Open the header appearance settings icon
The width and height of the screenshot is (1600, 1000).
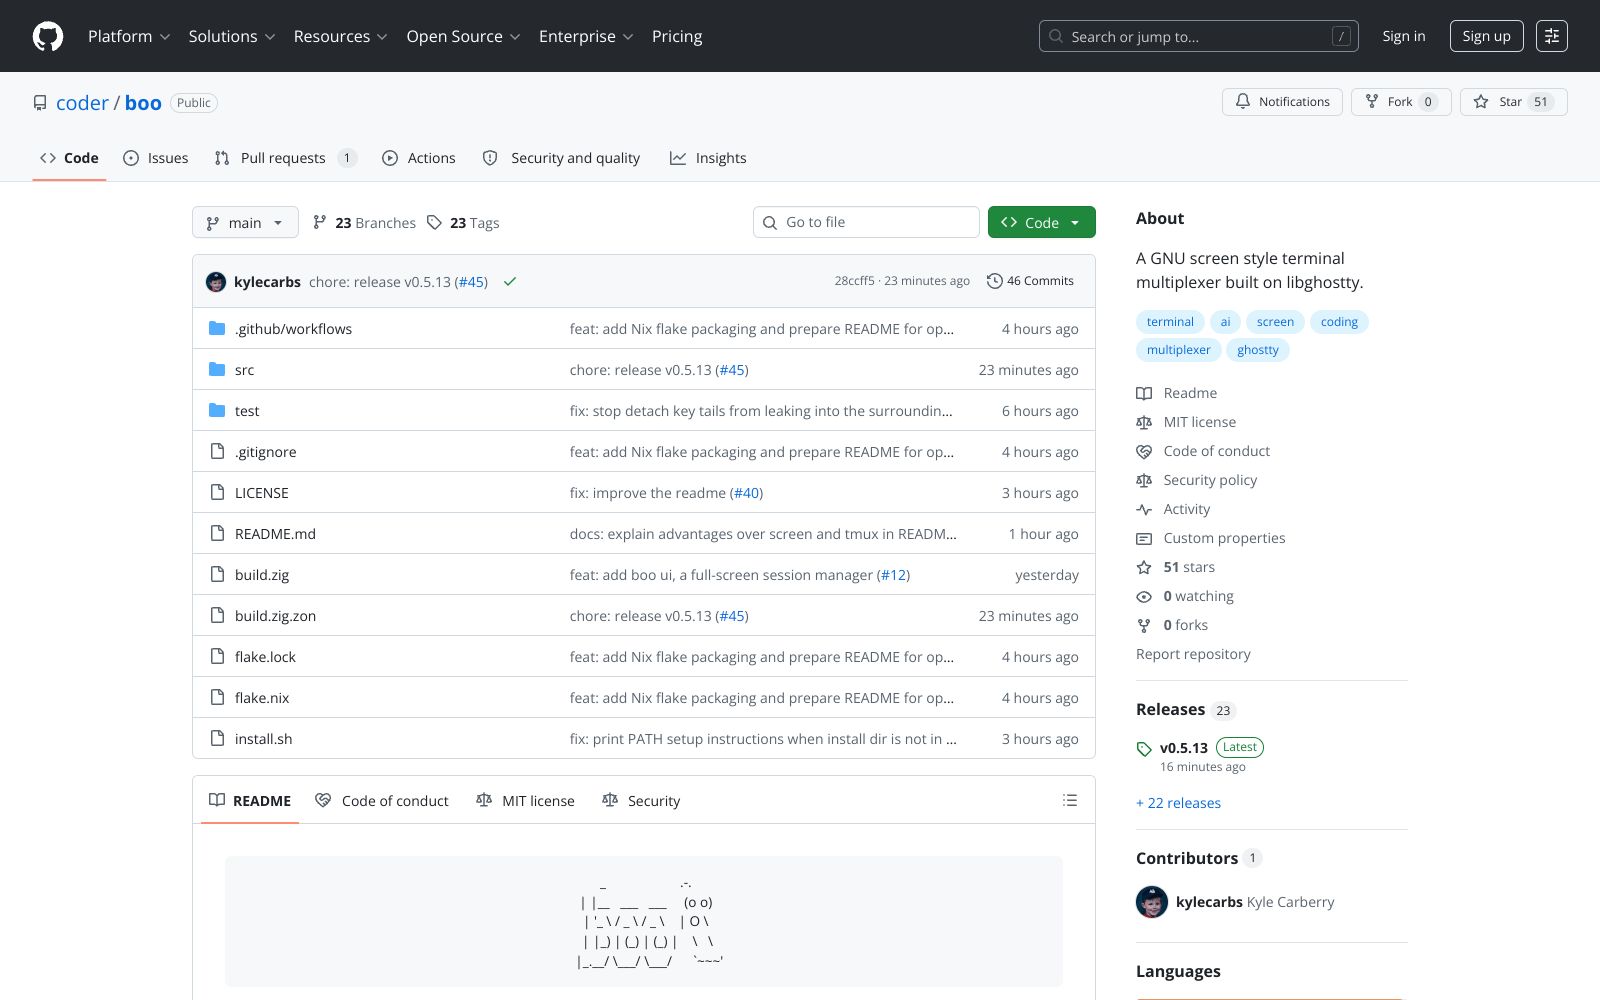[1552, 36]
